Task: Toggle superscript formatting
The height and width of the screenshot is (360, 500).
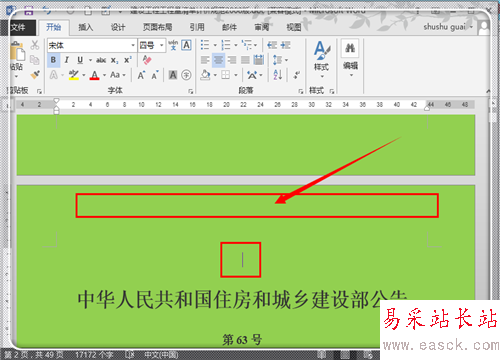Action: click(x=128, y=60)
